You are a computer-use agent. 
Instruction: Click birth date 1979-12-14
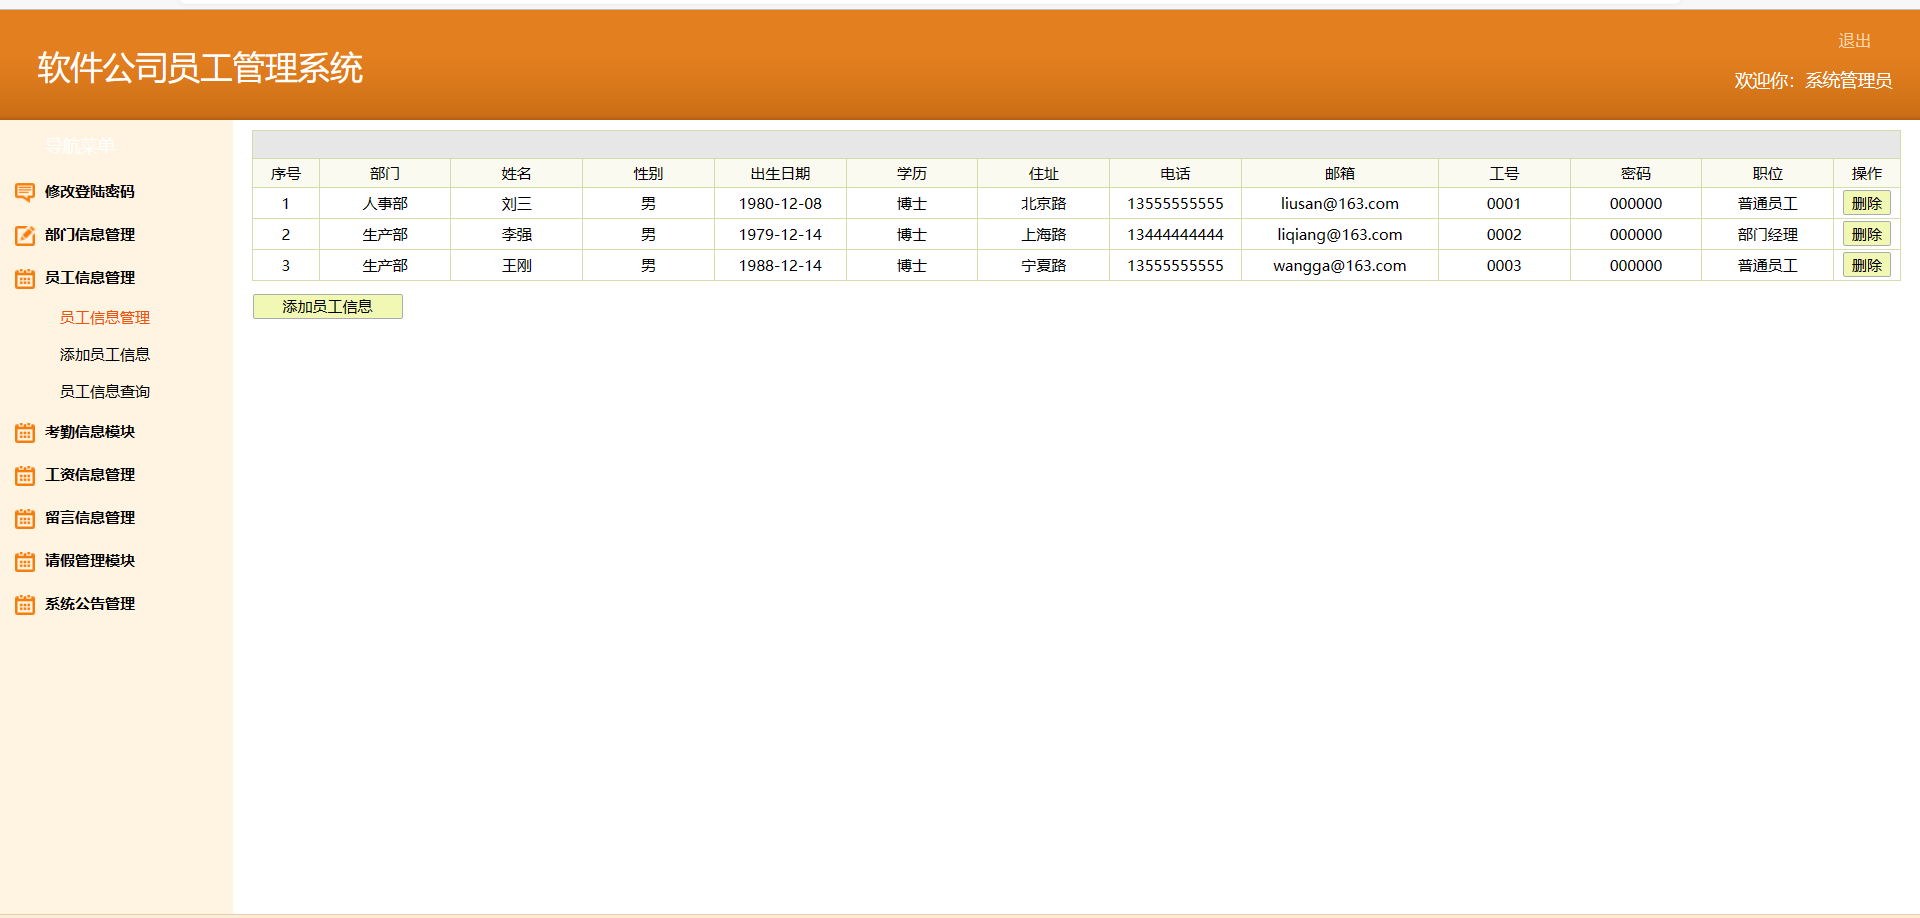(780, 234)
